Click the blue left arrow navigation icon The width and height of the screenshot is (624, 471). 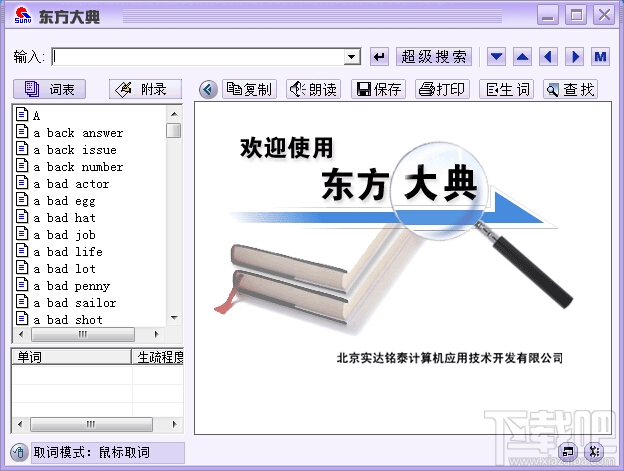548,57
